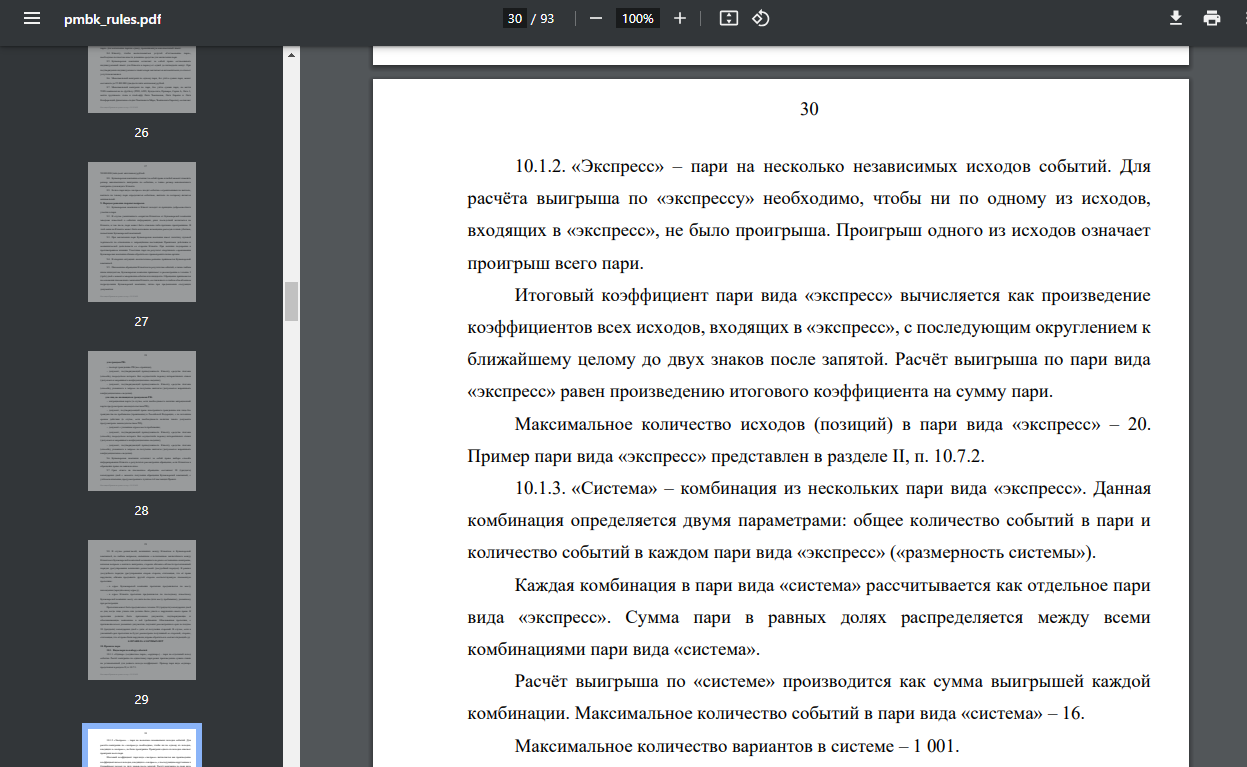Open page 29 thumbnail

[141, 611]
